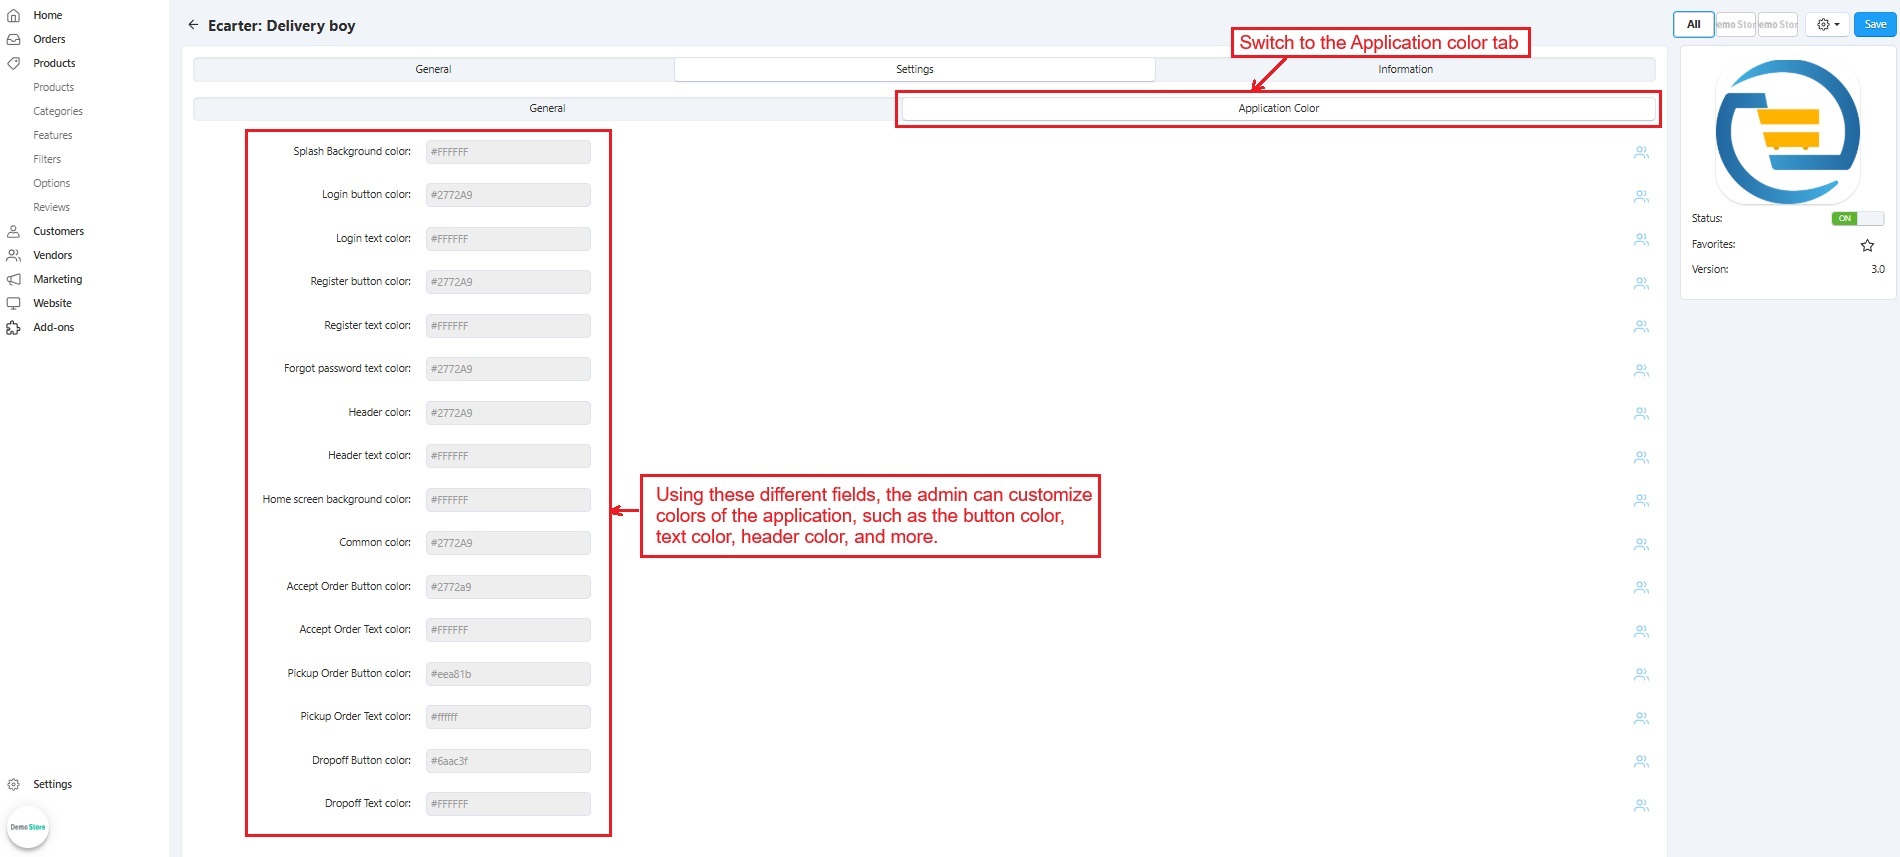Switch to the Application Color sub-tab
The height and width of the screenshot is (857, 1900).
(x=1278, y=108)
